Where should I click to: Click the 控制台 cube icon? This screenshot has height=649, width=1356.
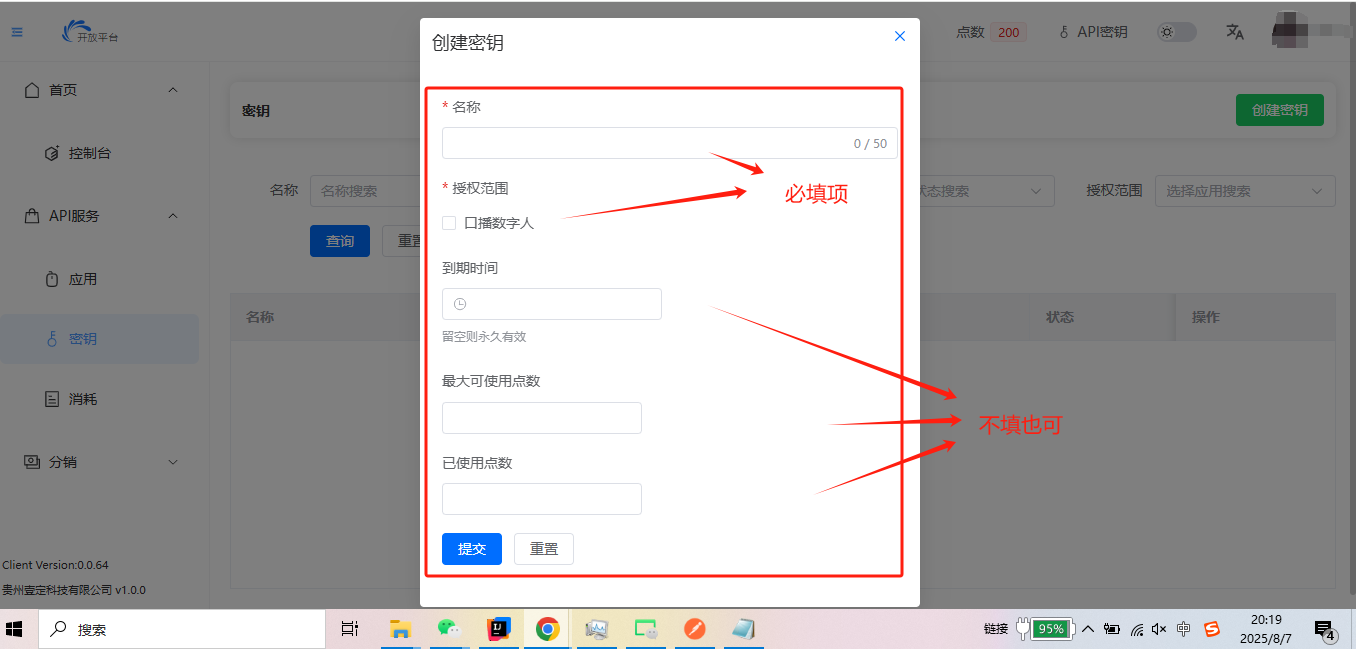53,153
